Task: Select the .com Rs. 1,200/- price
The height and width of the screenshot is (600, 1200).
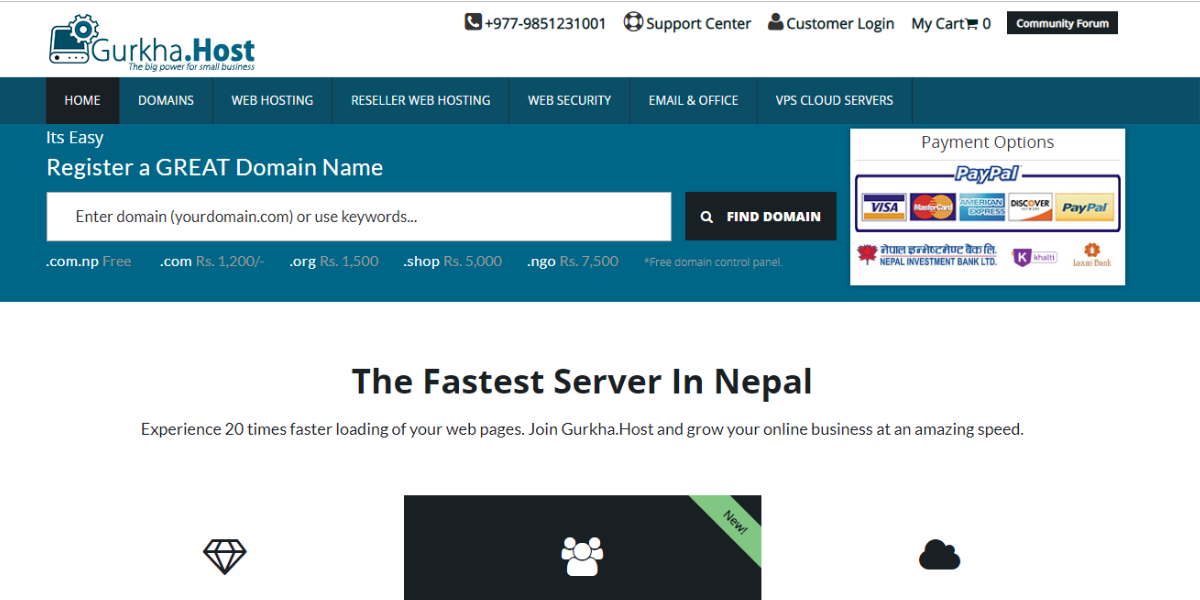Action: click(212, 261)
